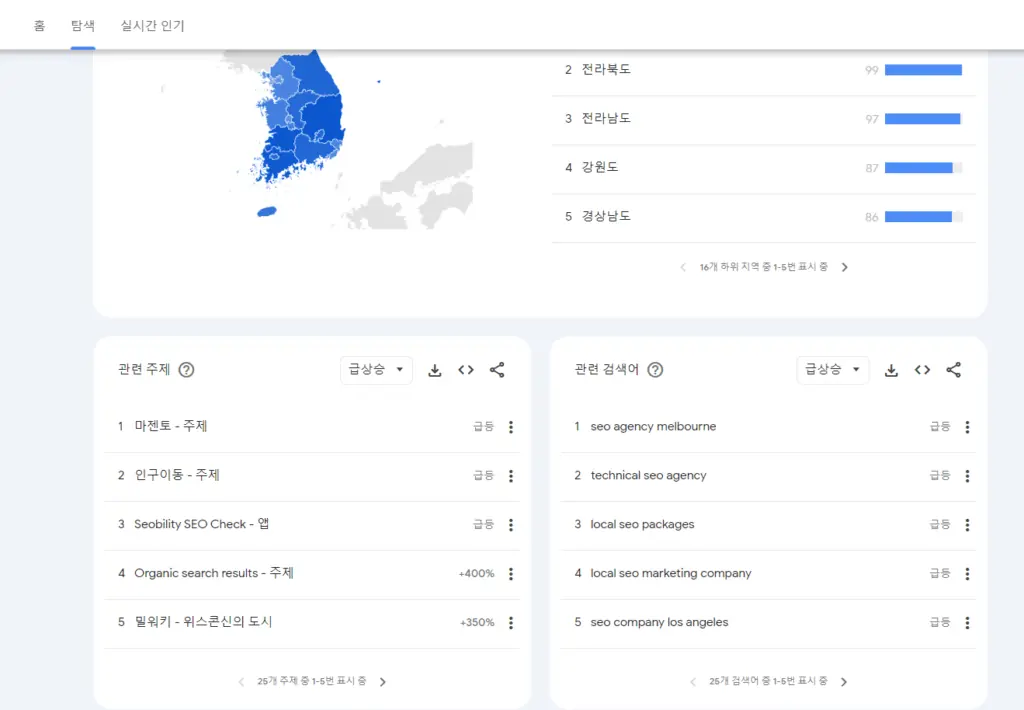1024x710 pixels.
Task: Open more options for local seo packages
Action: pyautogui.click(x=967, y=525)
